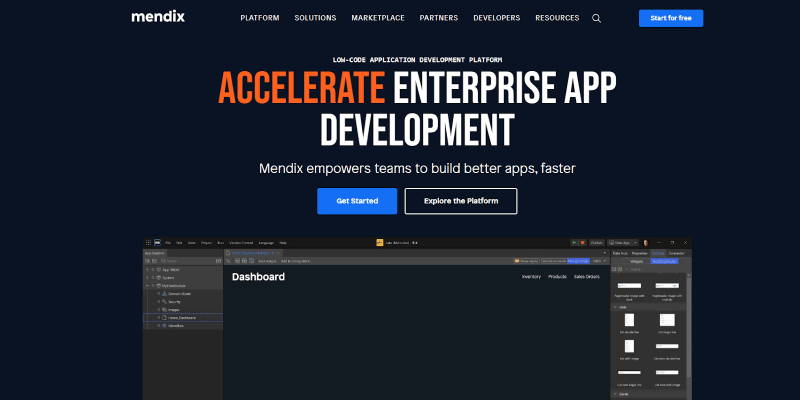Click the yellow app icon in title bar
Viewport: 800px width, 400px height.
(x=380, y=243)
